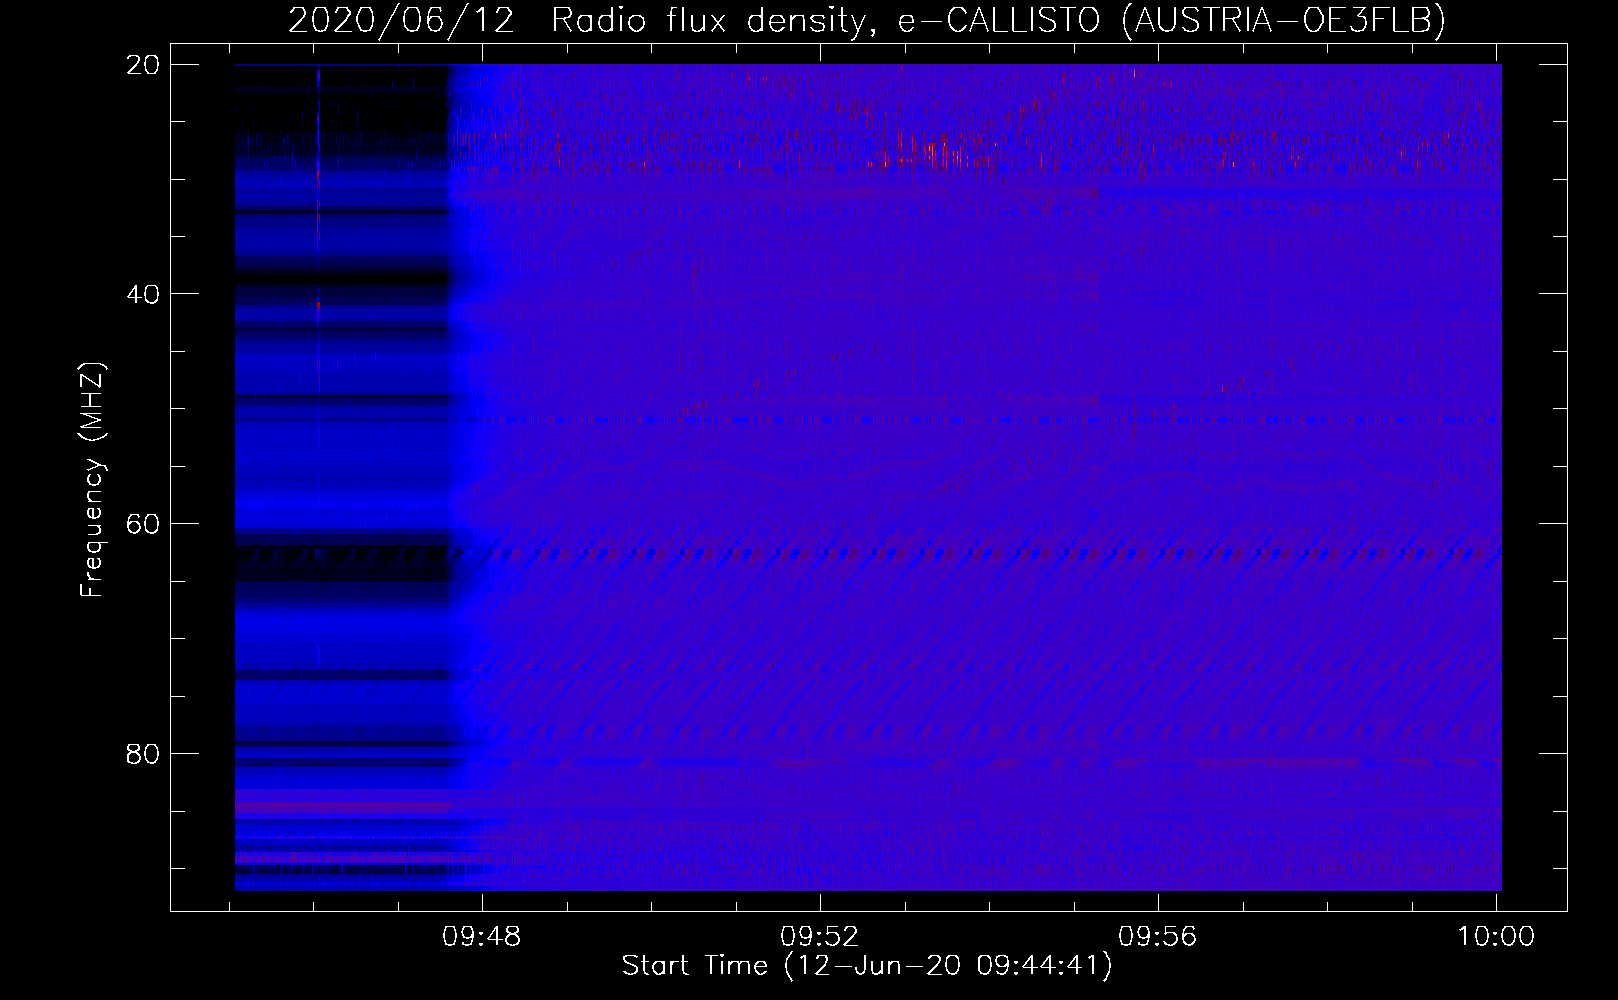
Task: Click the frequency tick label "80"
Action: (x=142, y=754)
